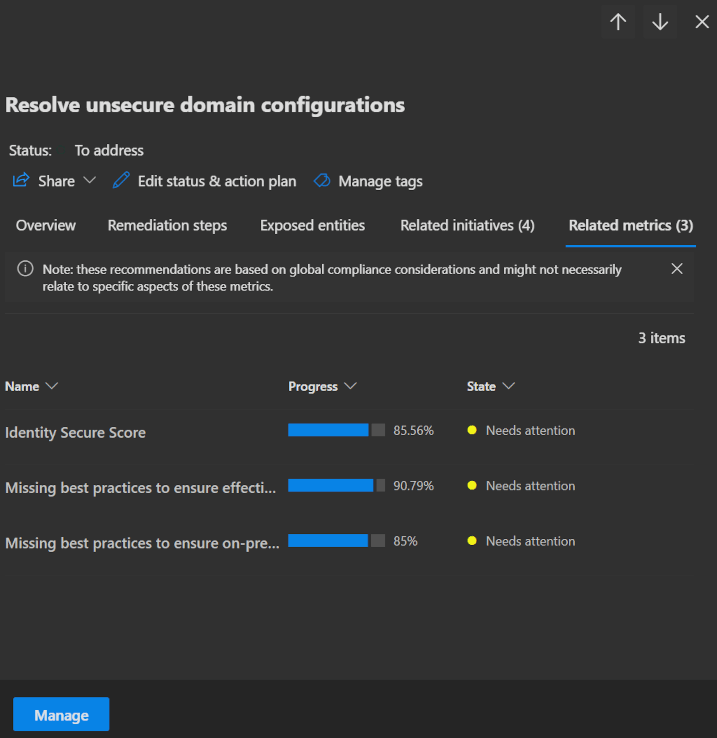Viewport: 717px width, 738px height.
Task: Expand the Share dropdown chevron
Action: coord(89,181)
